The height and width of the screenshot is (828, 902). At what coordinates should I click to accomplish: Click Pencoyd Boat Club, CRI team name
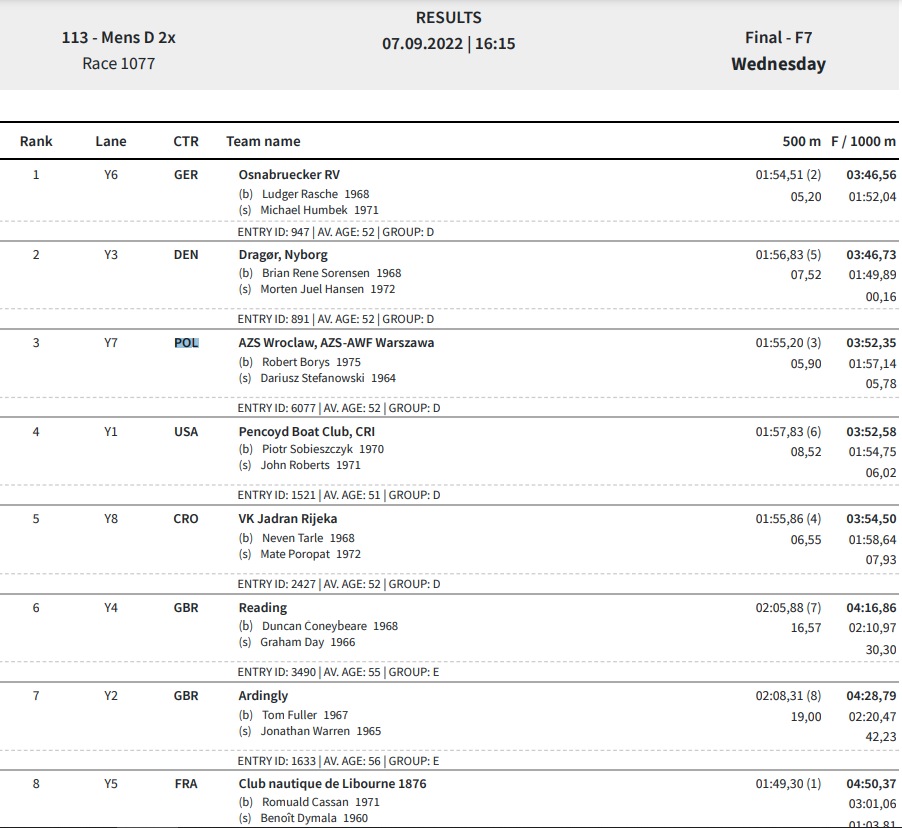307,432
